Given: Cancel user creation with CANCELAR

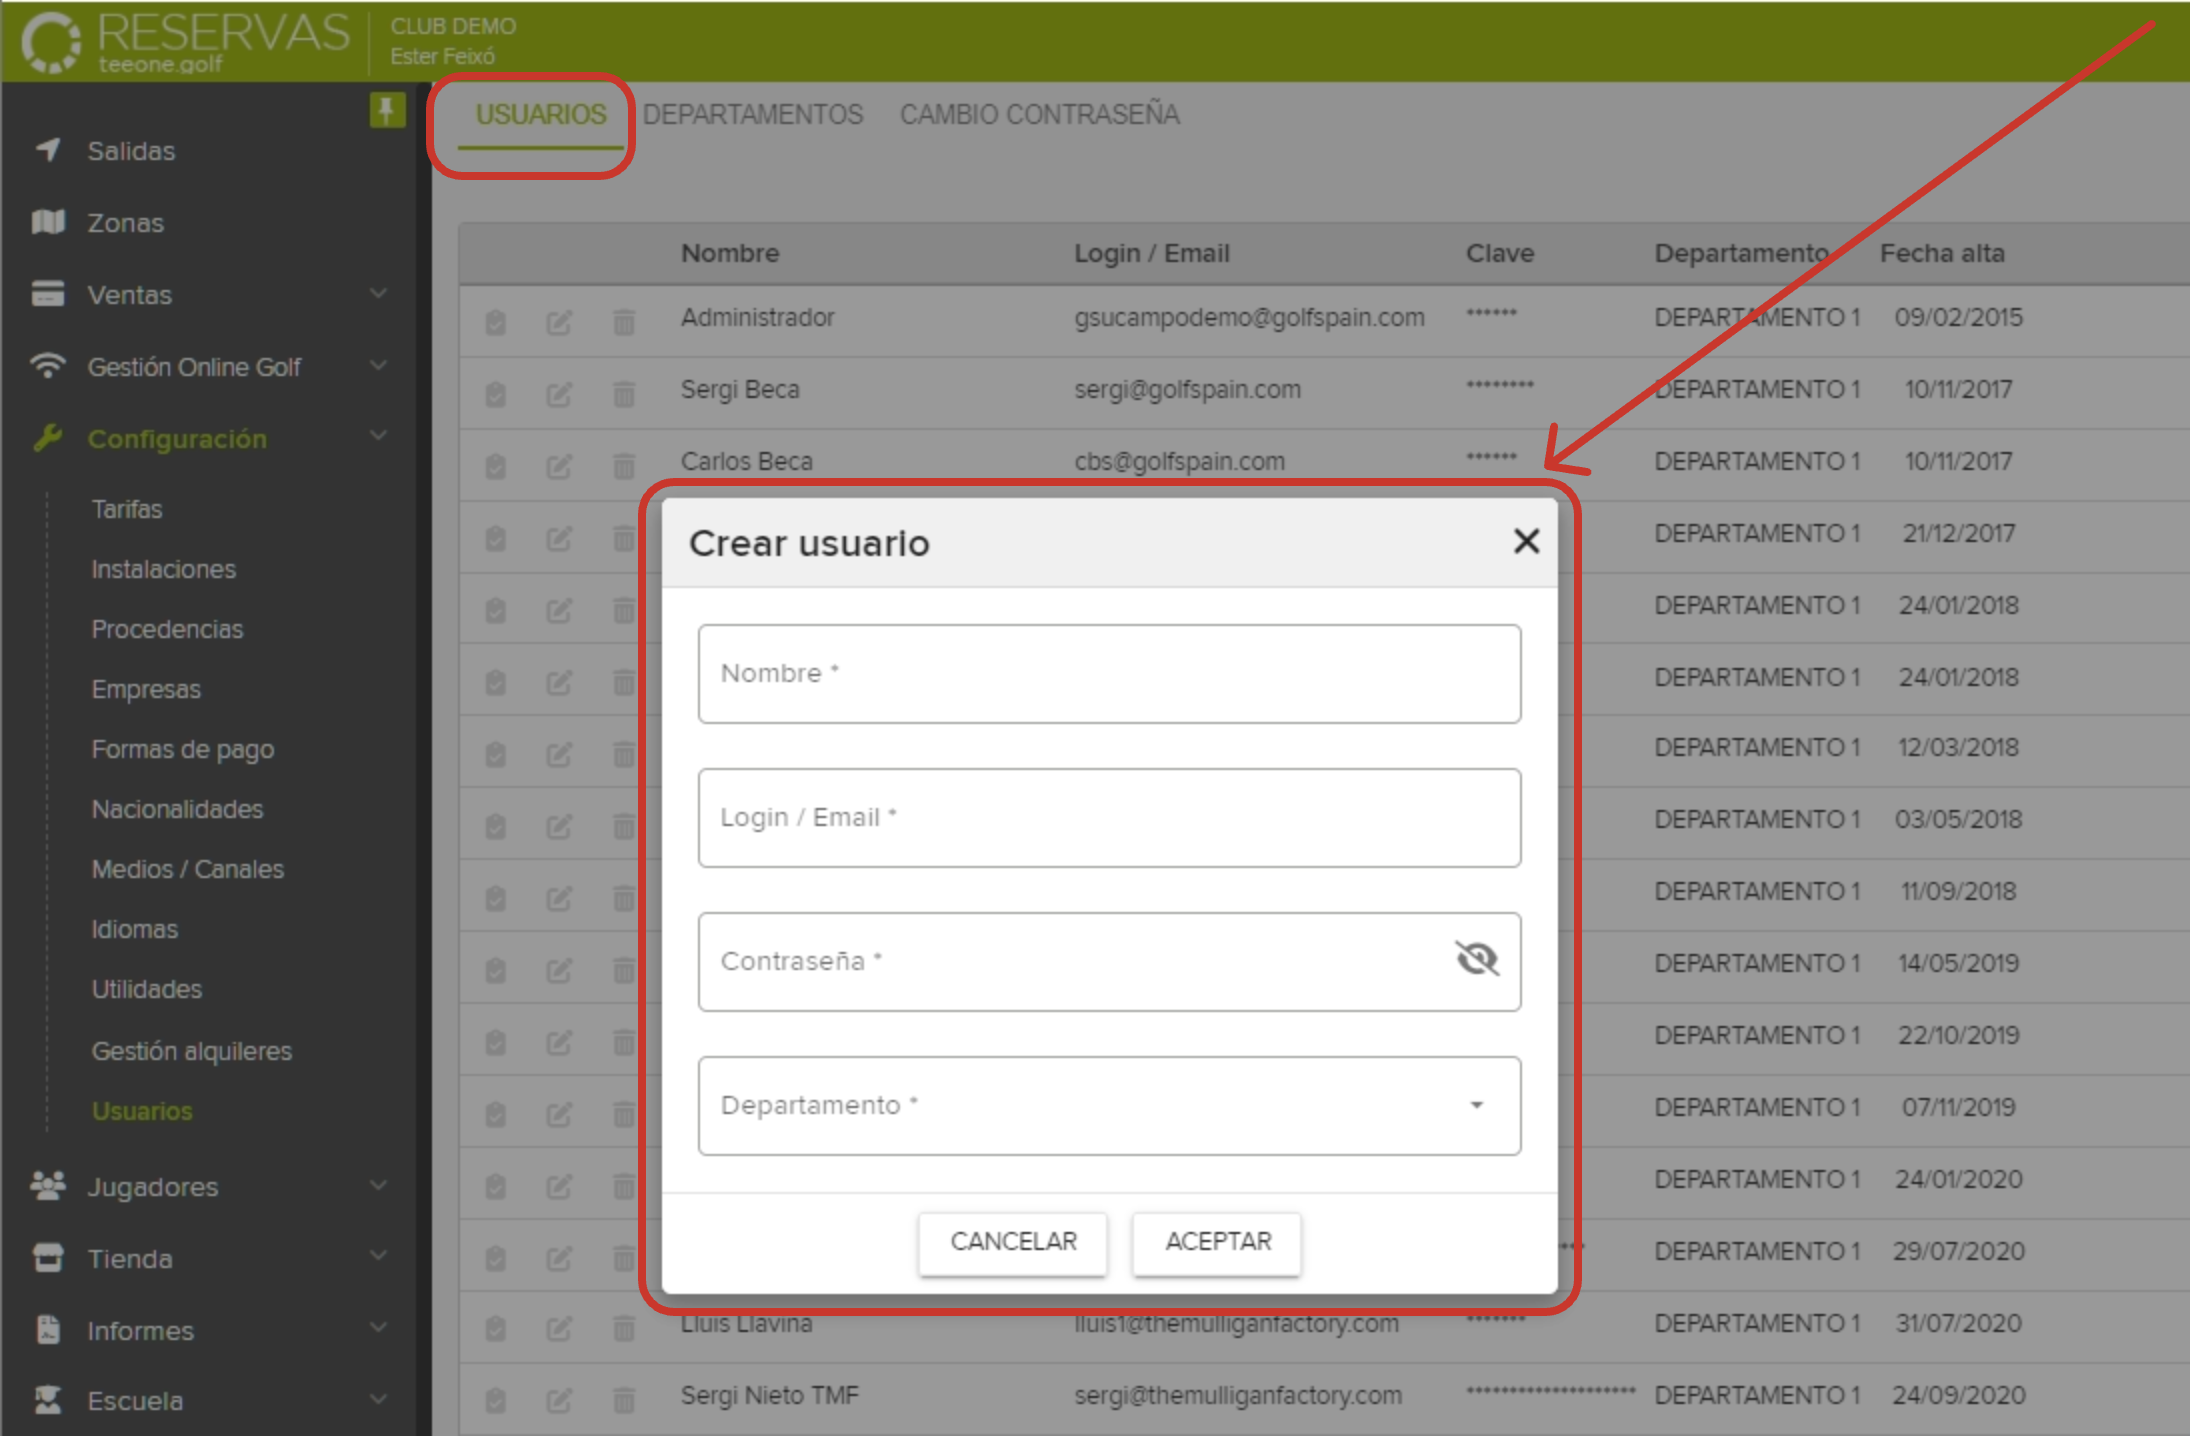Looking at the screenshot, I should pos(1013,1242).
